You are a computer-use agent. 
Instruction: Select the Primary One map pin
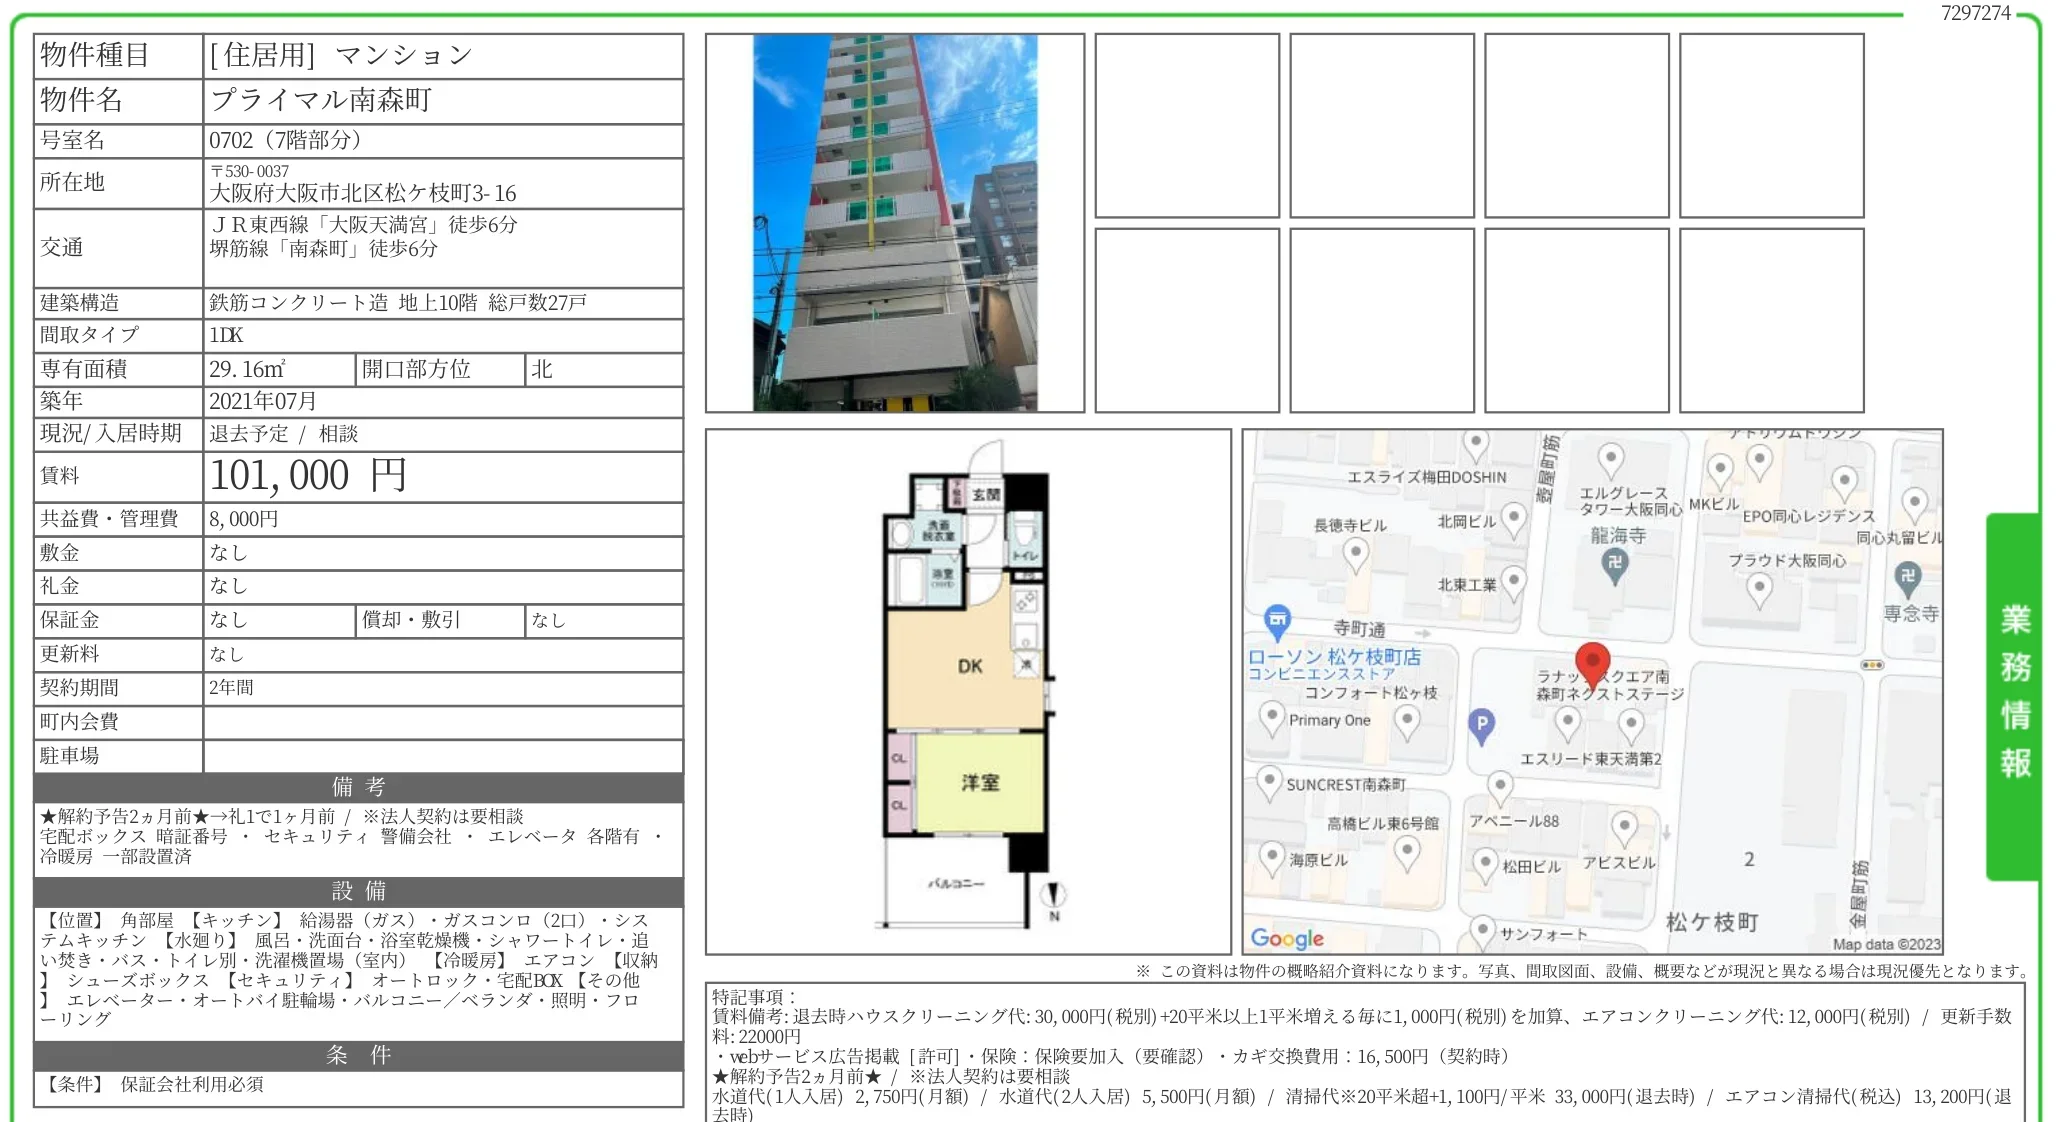click(1273, 717)
